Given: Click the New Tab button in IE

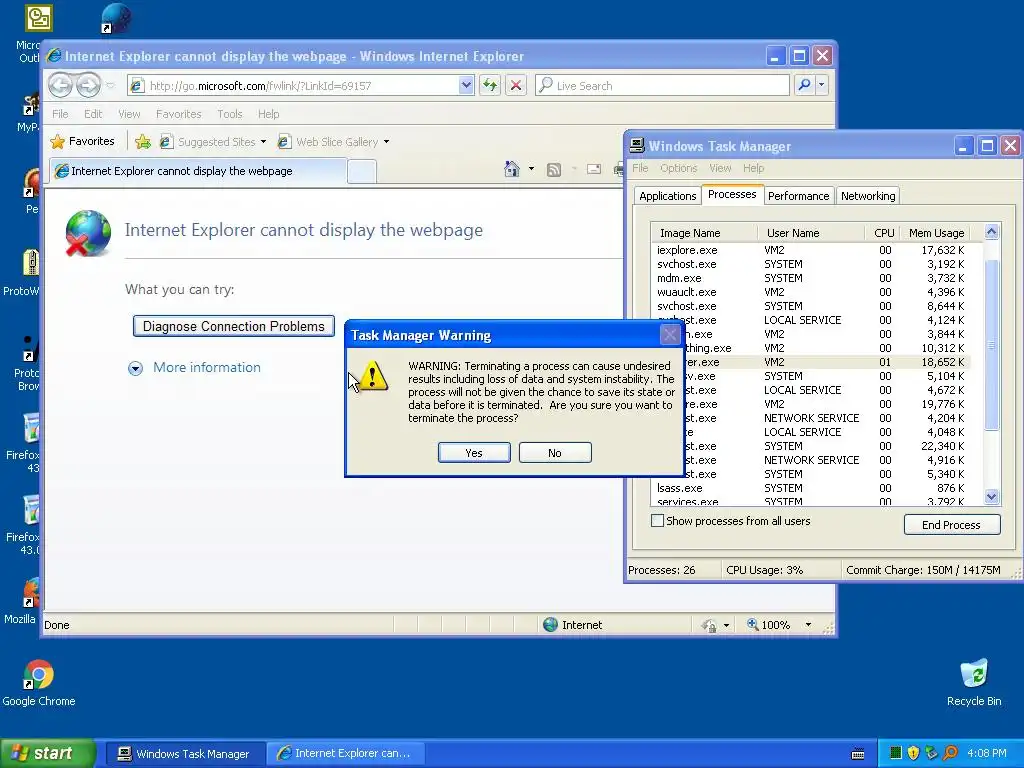Looking at the screenshot, I should (362, 172).
